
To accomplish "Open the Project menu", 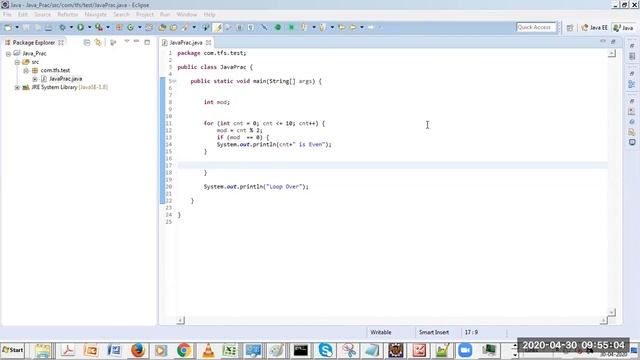I will (145, 14).
